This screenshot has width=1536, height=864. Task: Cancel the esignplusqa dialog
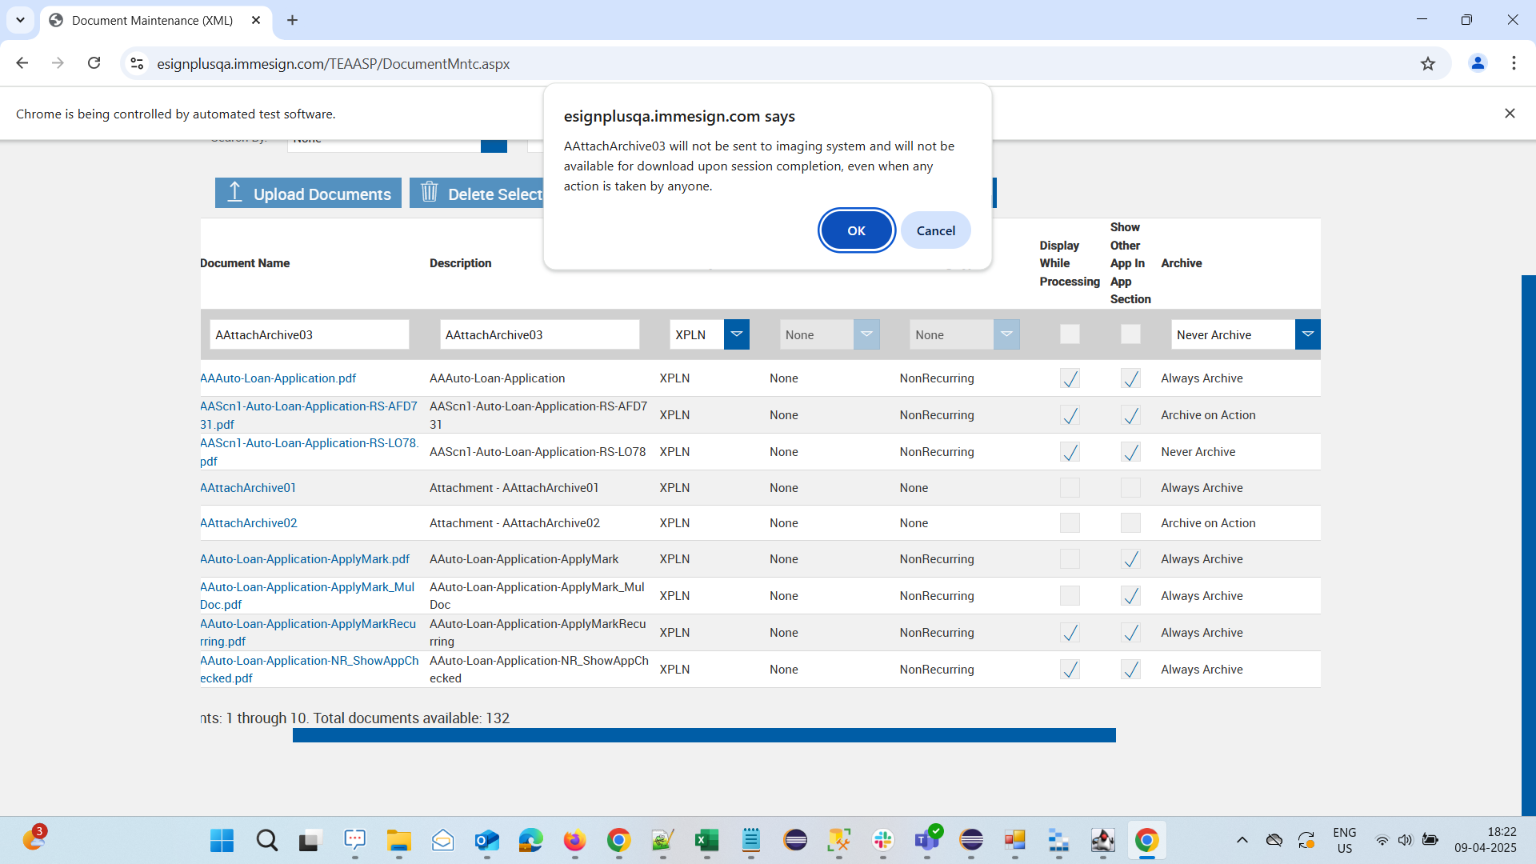click(x=936, y=231)
